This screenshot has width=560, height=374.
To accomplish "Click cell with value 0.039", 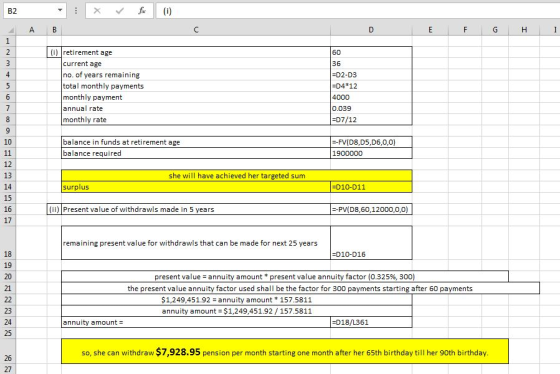I will (x=371, y=108).
